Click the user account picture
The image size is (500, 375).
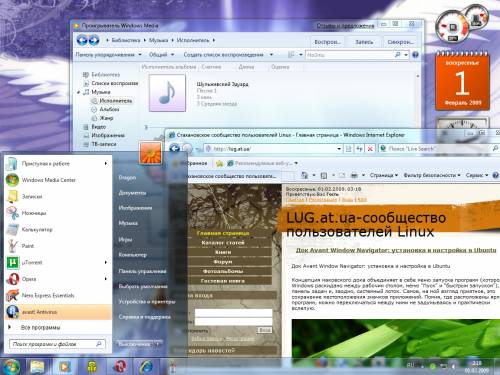coord(150,153)
